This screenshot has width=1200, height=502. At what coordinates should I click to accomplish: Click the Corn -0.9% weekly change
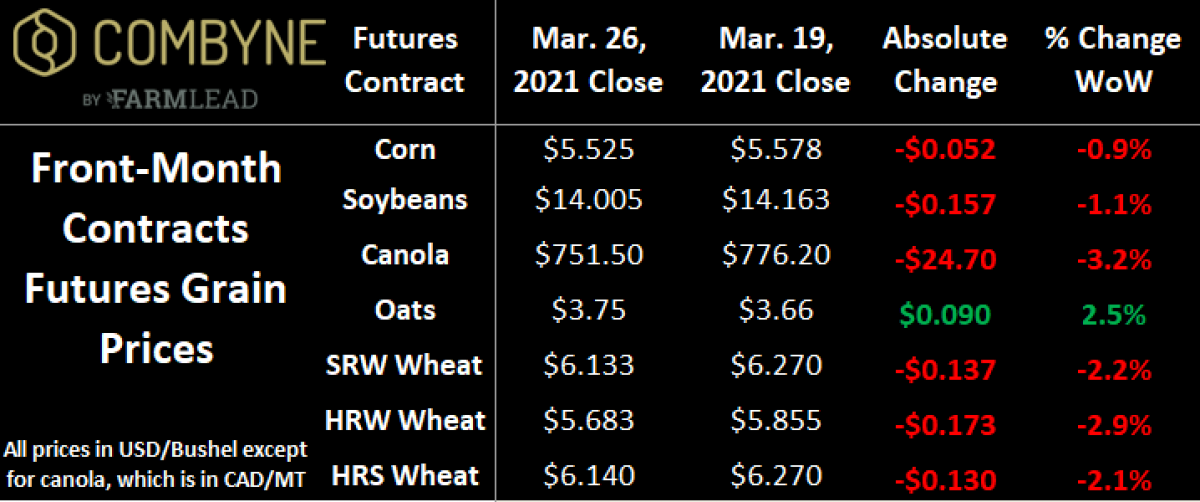tap(1113, 151)
